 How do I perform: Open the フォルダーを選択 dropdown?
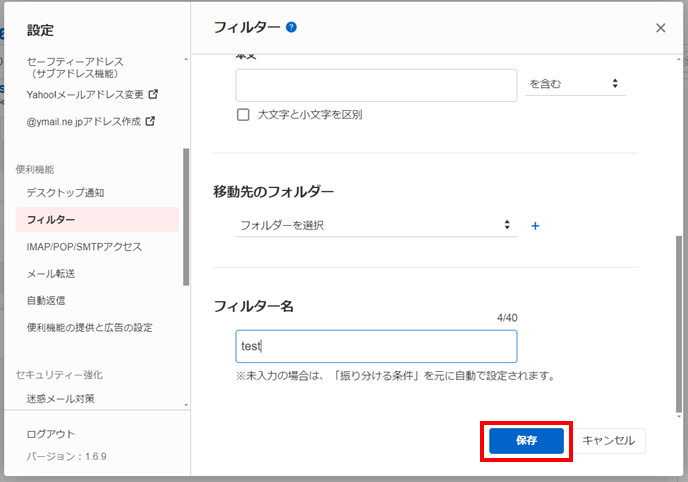point(375,225)
